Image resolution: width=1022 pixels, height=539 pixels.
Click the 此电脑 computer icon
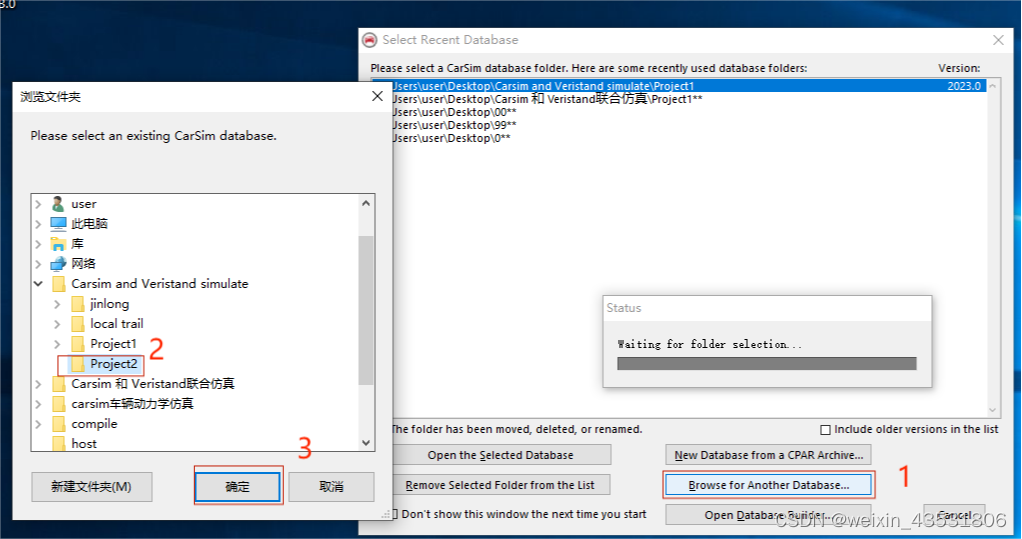(58, 224)
